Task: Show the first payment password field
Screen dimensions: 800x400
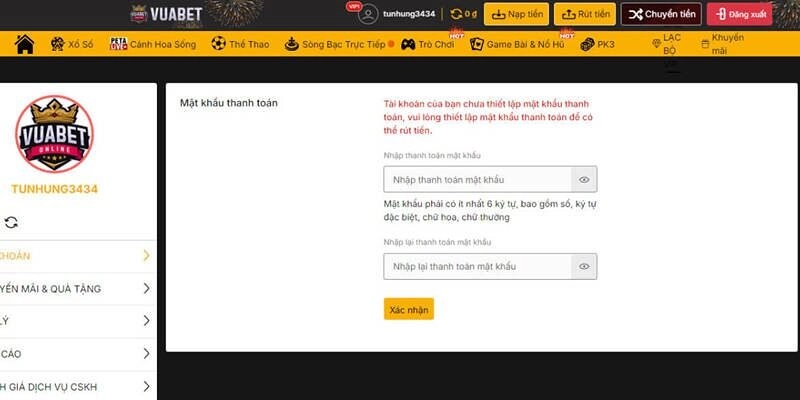Action: point(584,180)
